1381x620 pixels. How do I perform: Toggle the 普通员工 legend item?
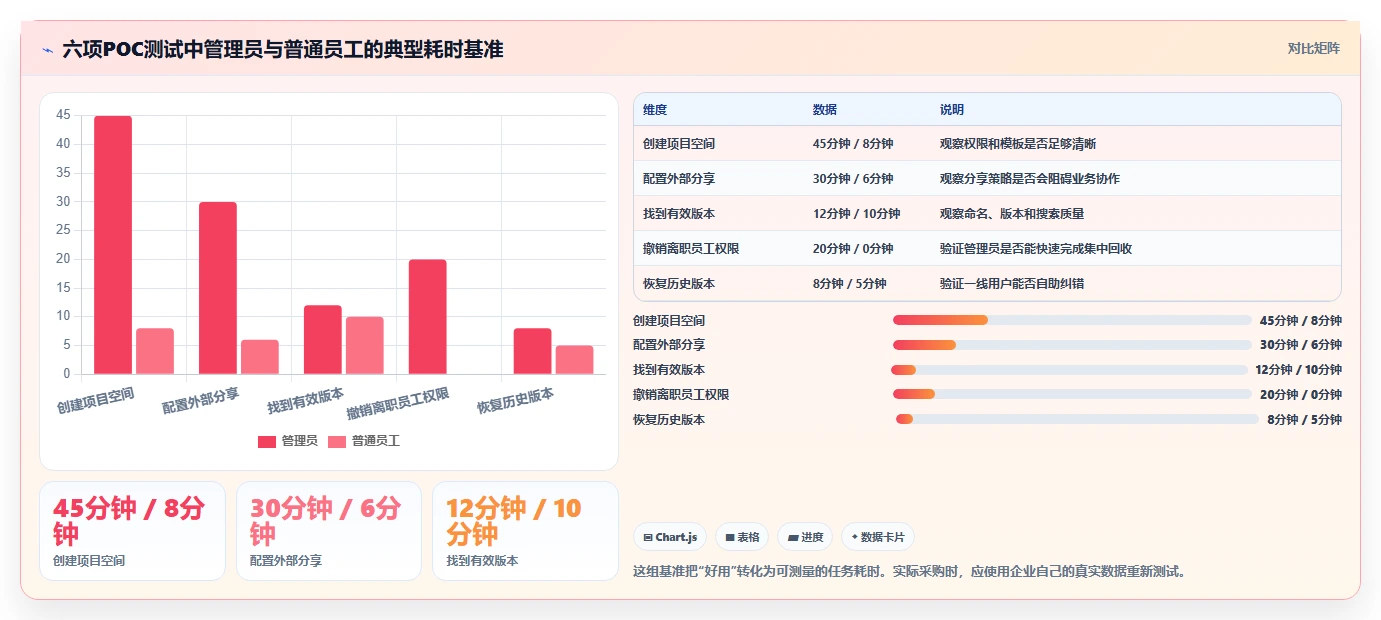pyautogui.click(x=364, y=441)
